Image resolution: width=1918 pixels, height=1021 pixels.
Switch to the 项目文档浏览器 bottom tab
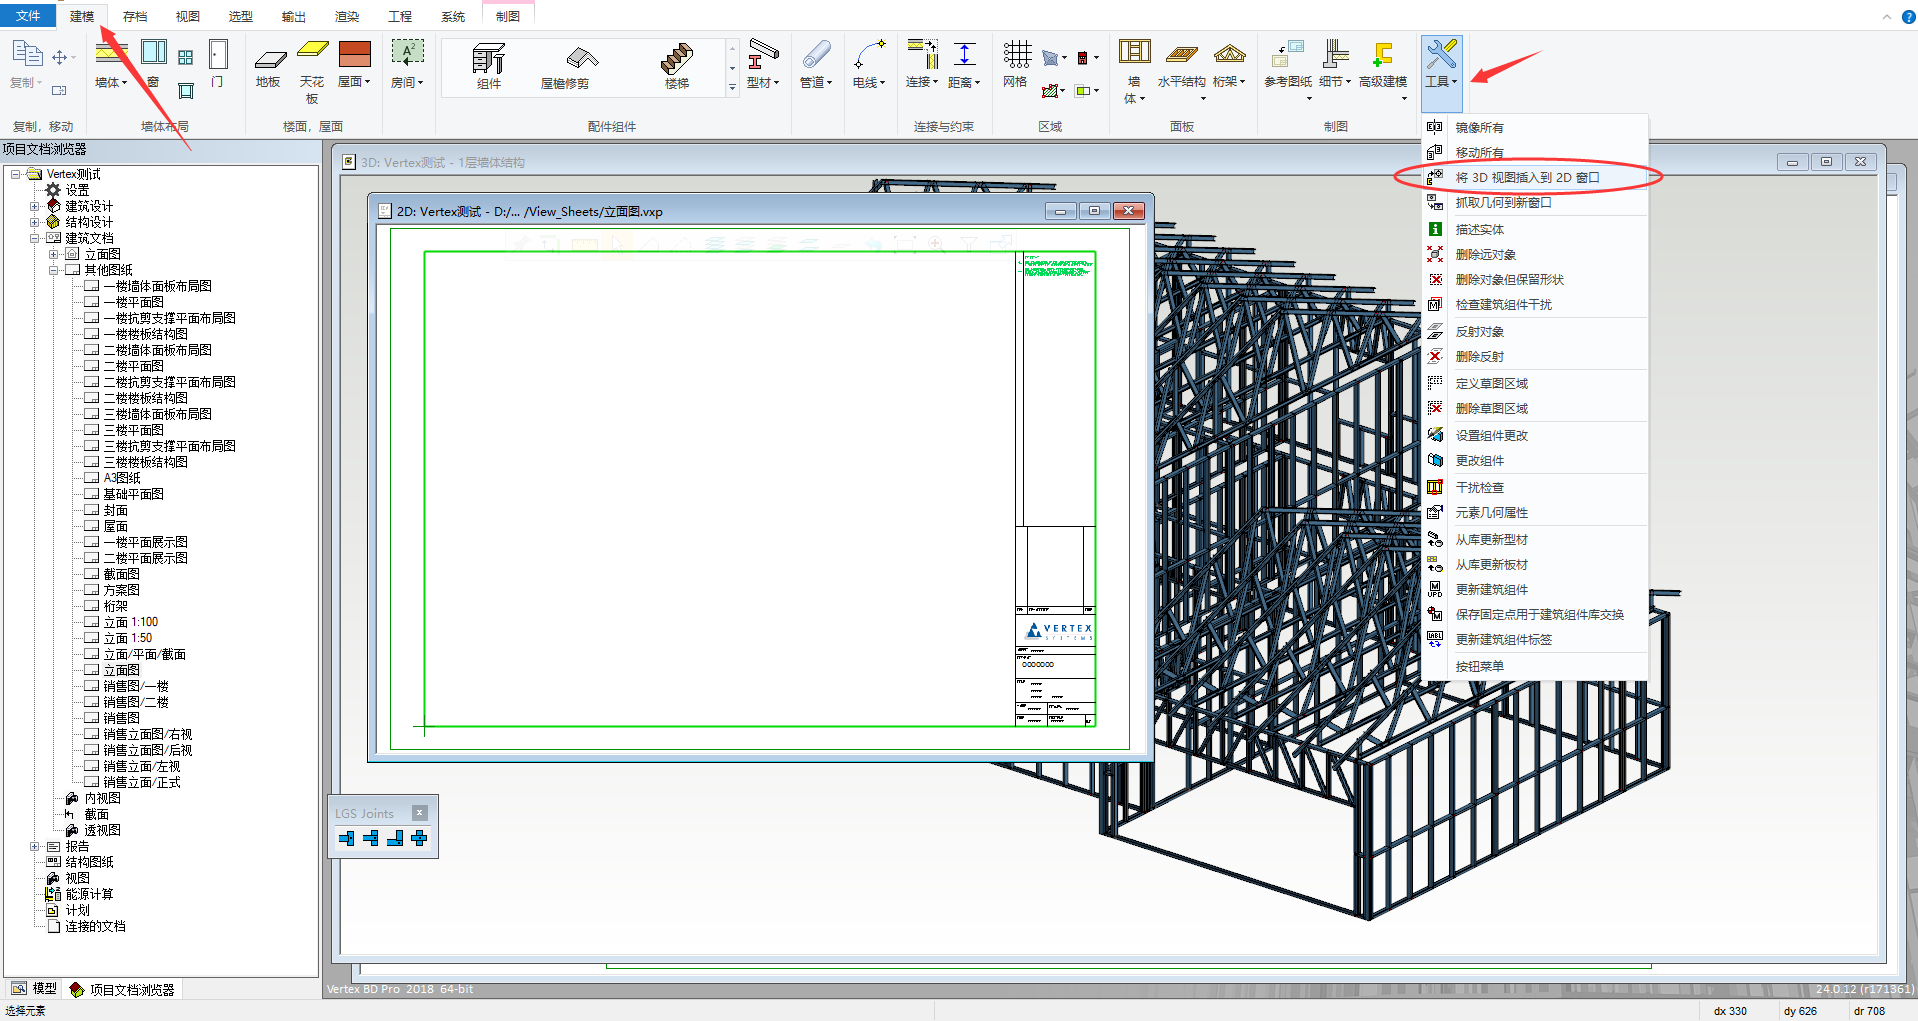(x=122, y=989)
